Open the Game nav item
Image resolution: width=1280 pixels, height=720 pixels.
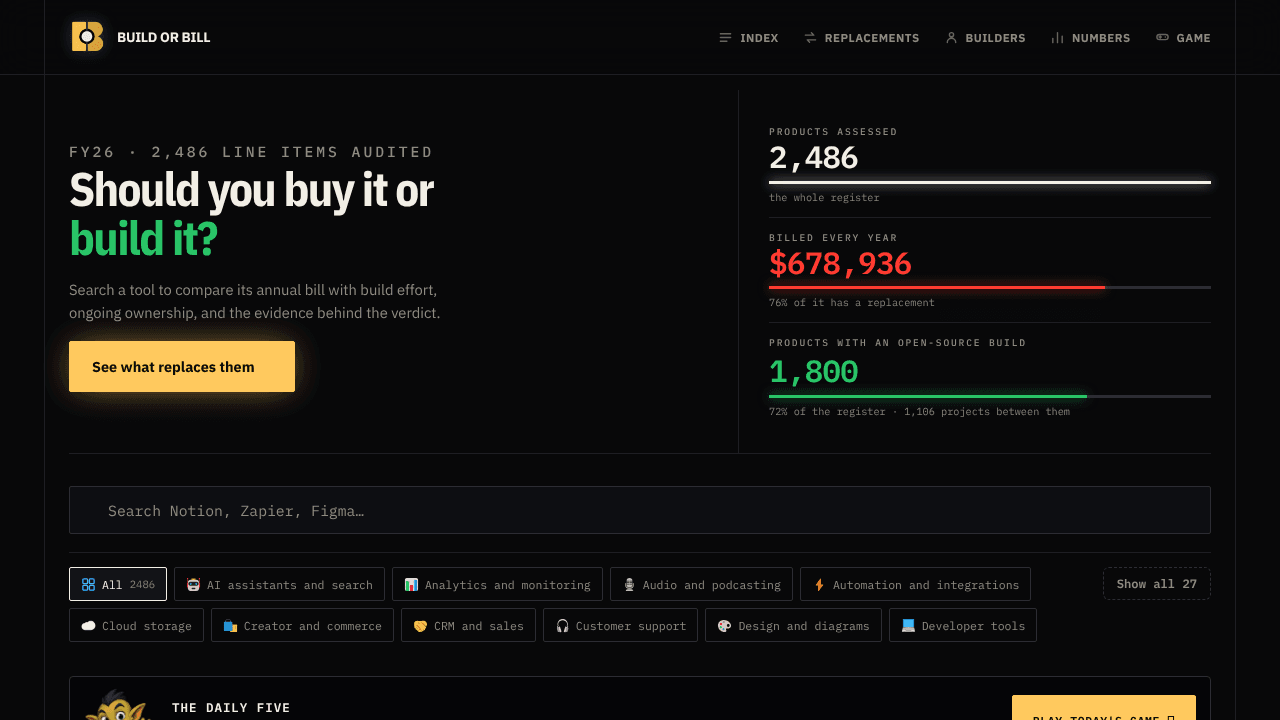[1183, 38]
